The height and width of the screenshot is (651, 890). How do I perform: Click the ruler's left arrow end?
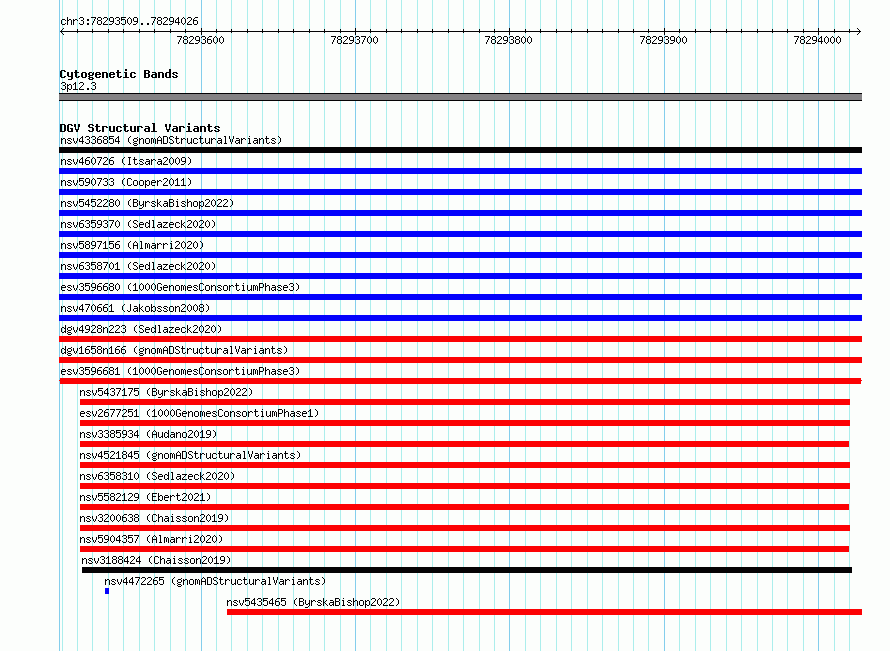click(62, 31)
